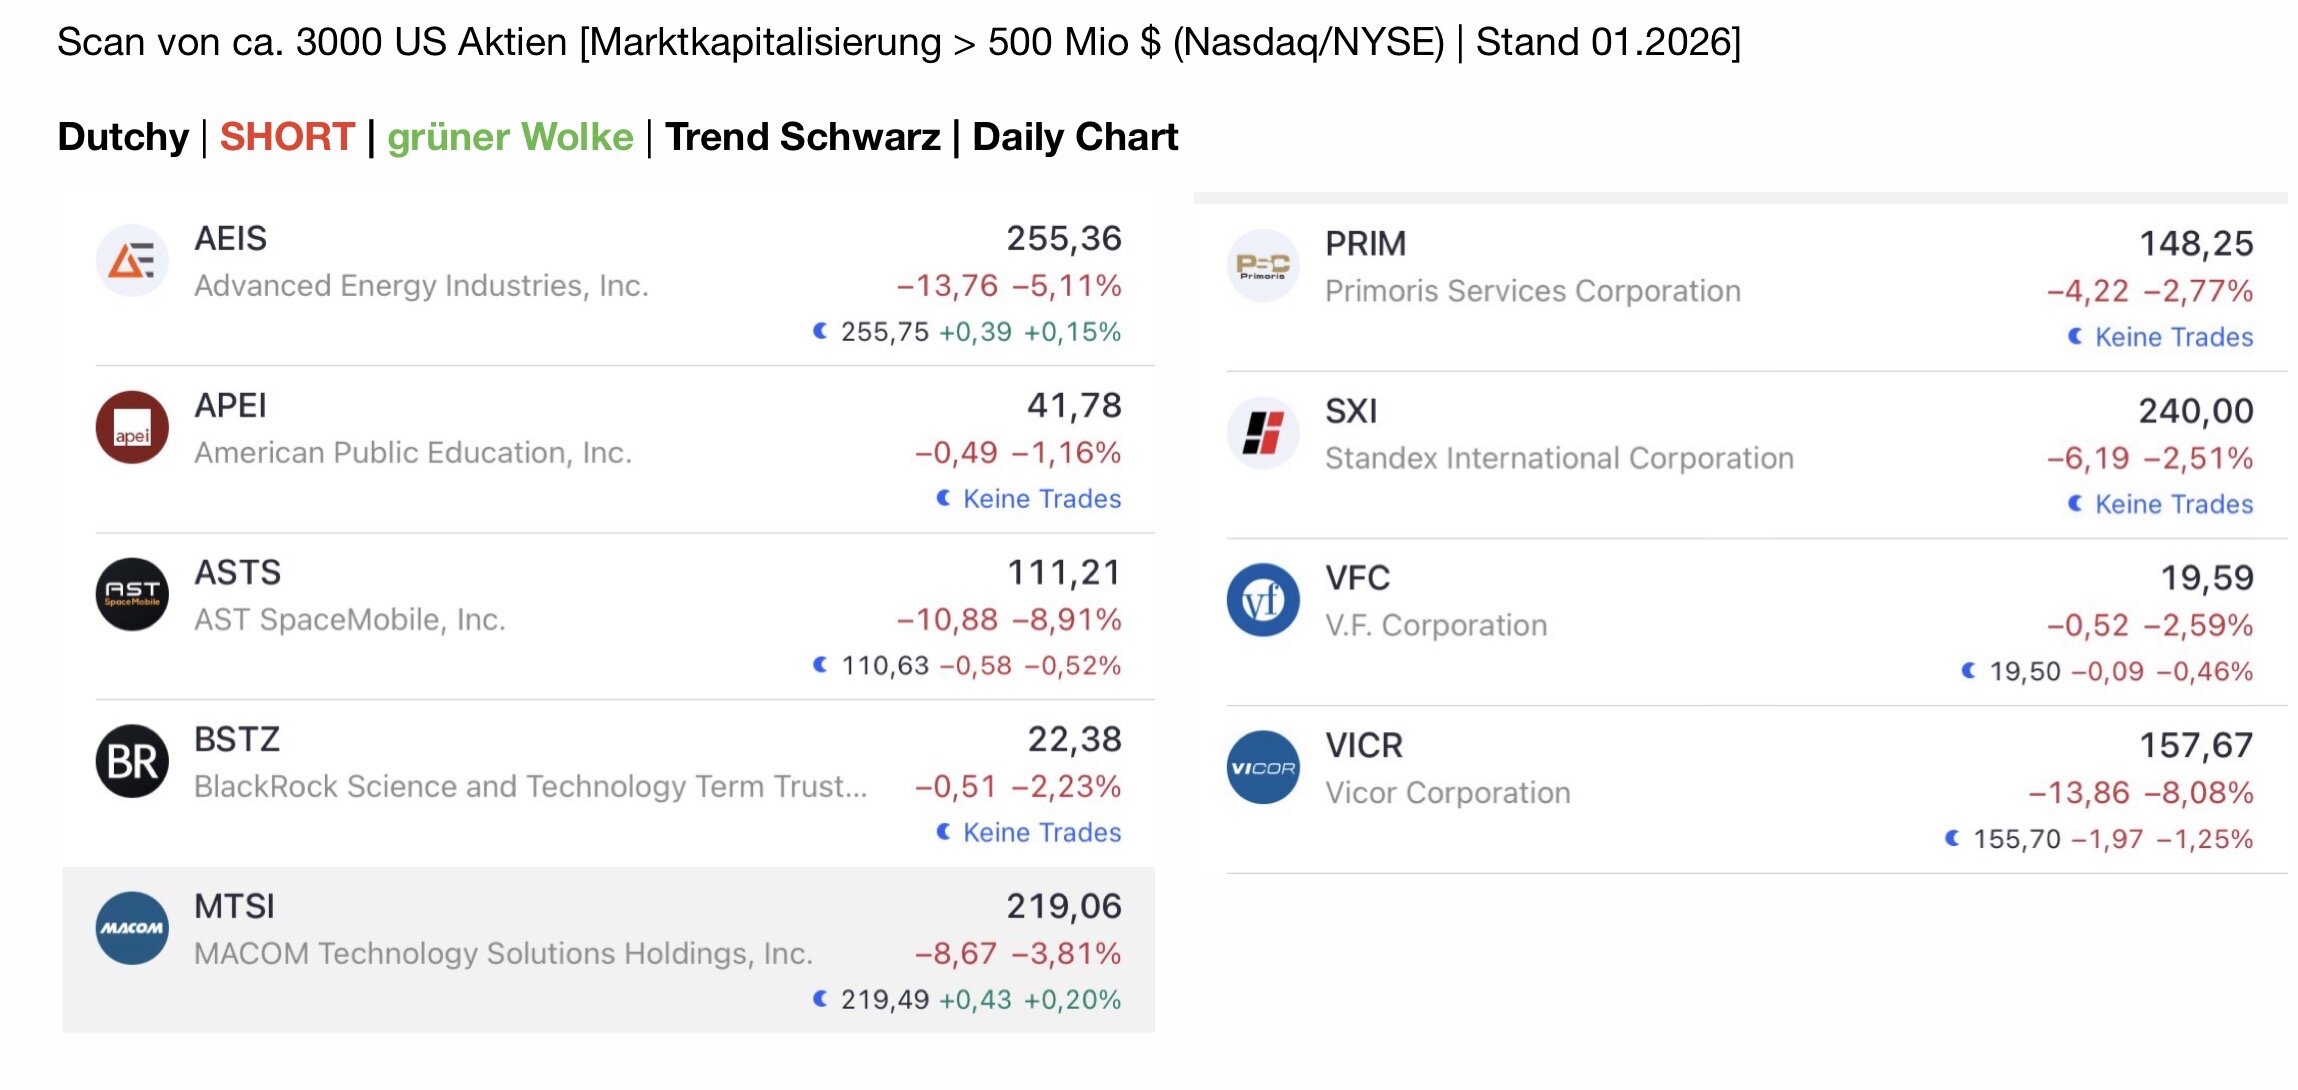Click the American Public Education apei logo

(132, 428)
